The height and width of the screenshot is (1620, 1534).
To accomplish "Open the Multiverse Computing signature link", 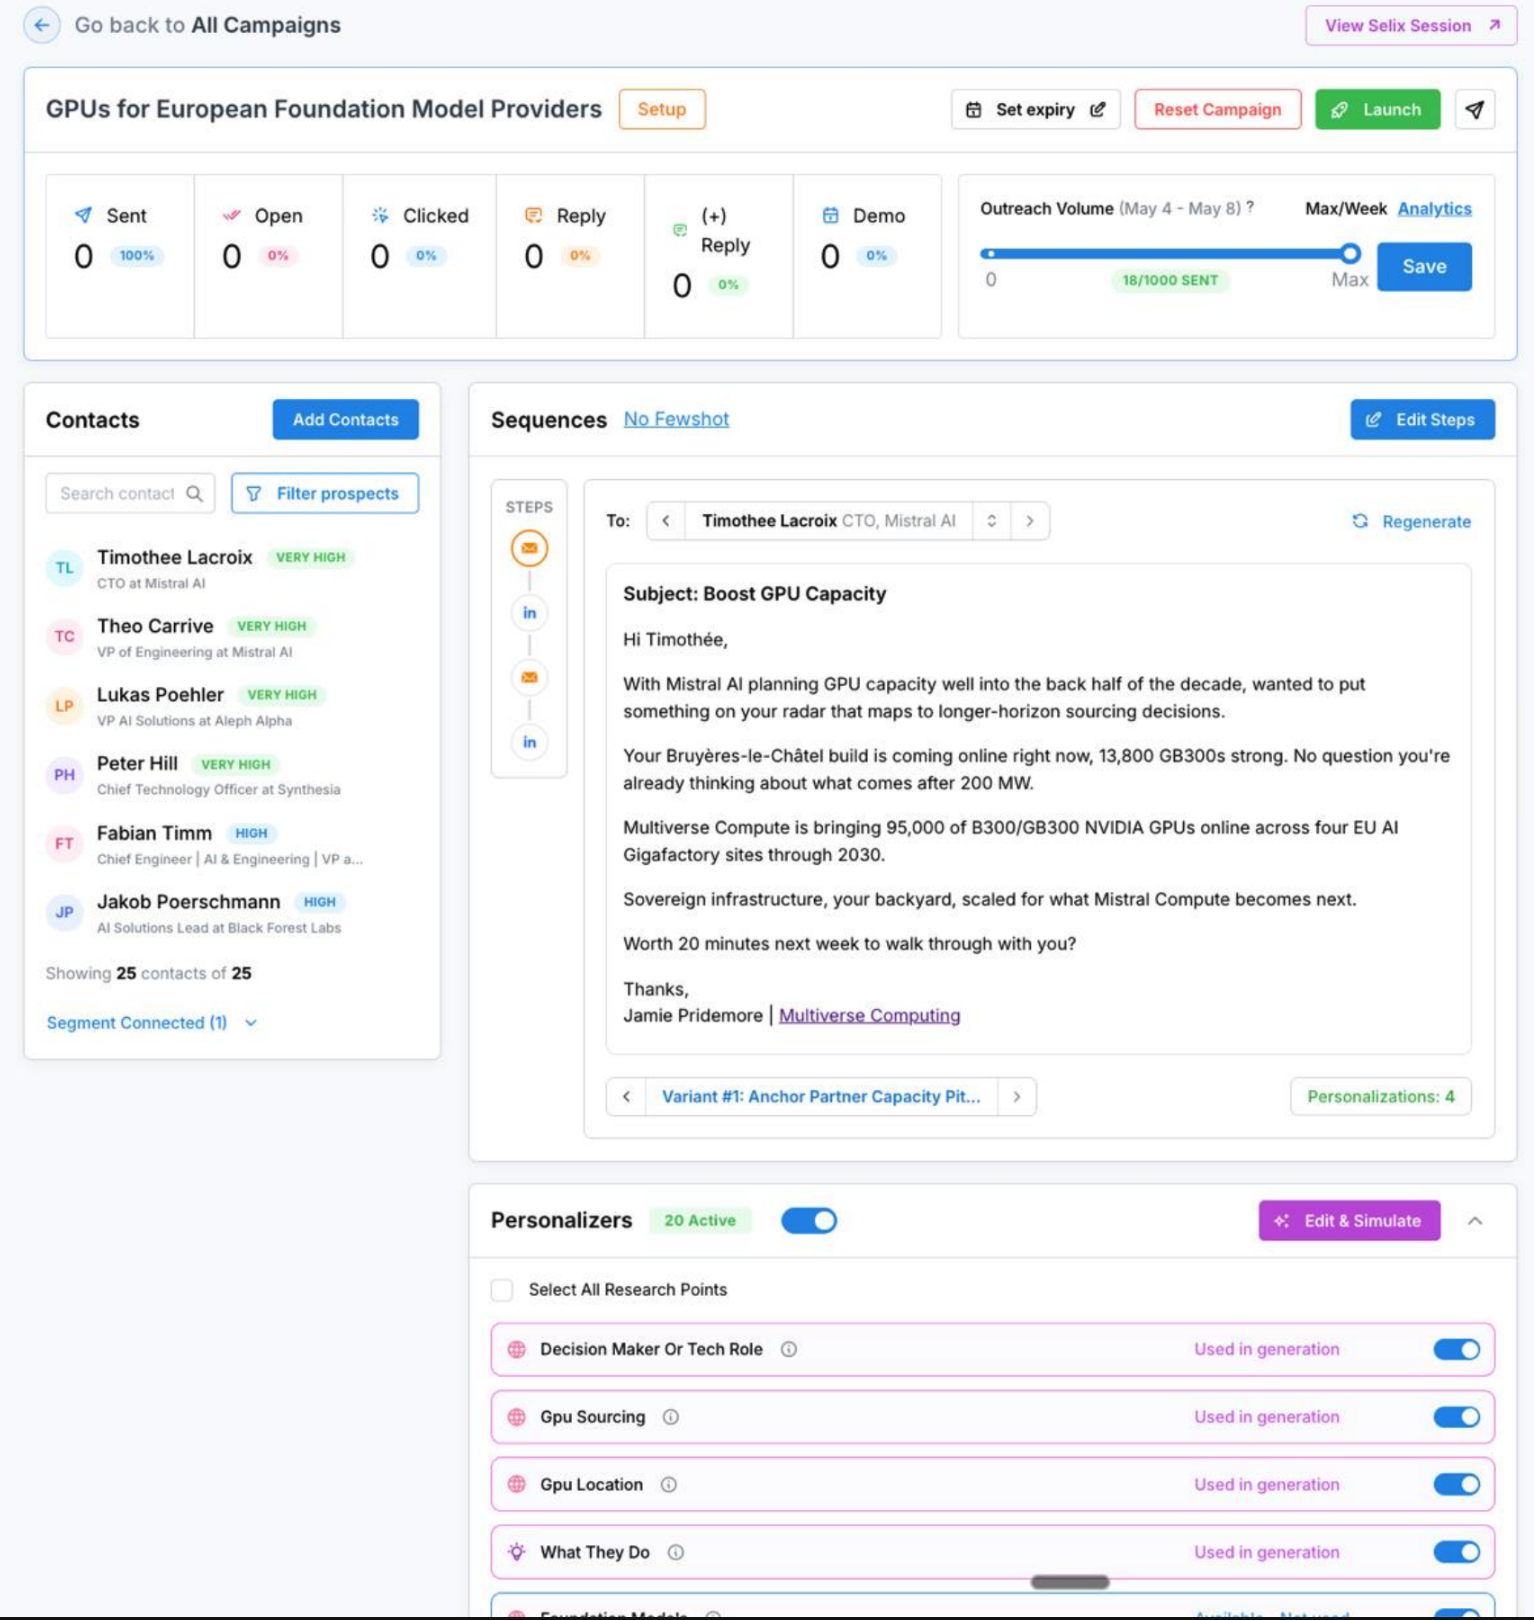I will pyautogui.click(x=869, y=1016).
